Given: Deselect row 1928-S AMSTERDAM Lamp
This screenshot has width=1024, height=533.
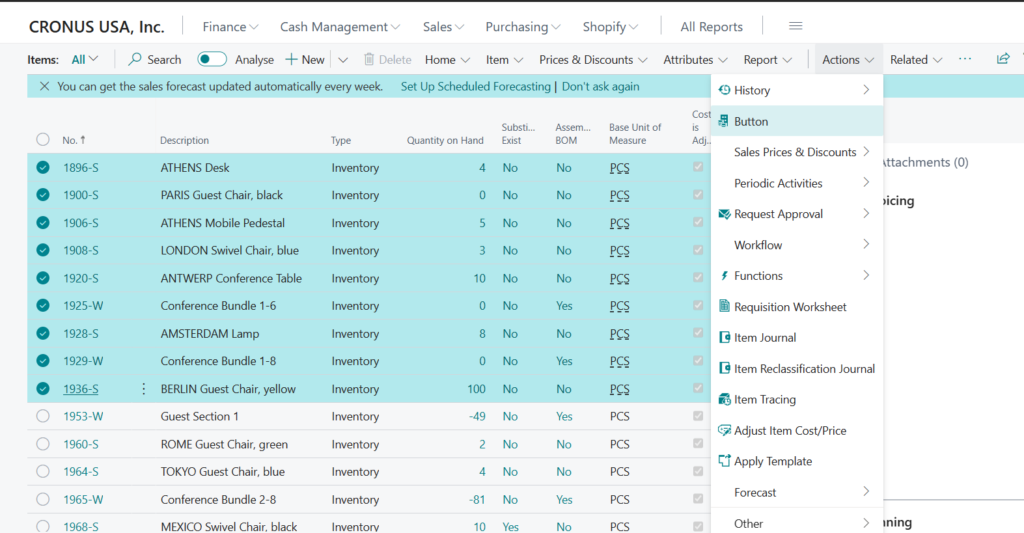Looking at the screenshot, I should coord(43,333).
